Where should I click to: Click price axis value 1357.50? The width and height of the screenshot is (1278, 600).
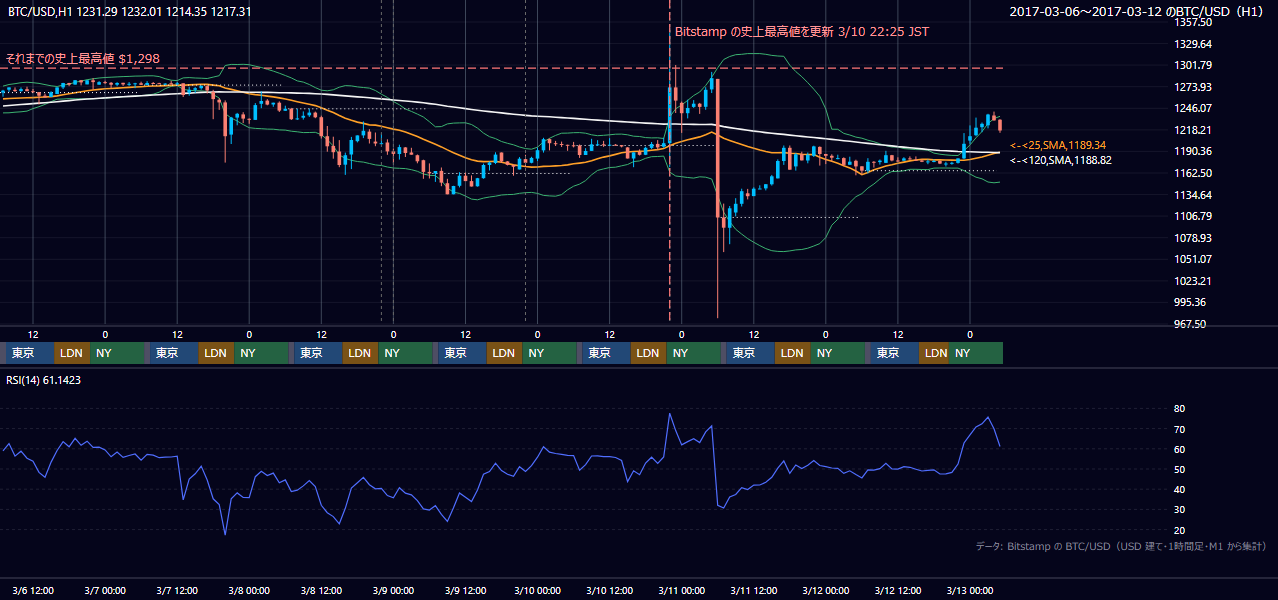coord(1191,22)
